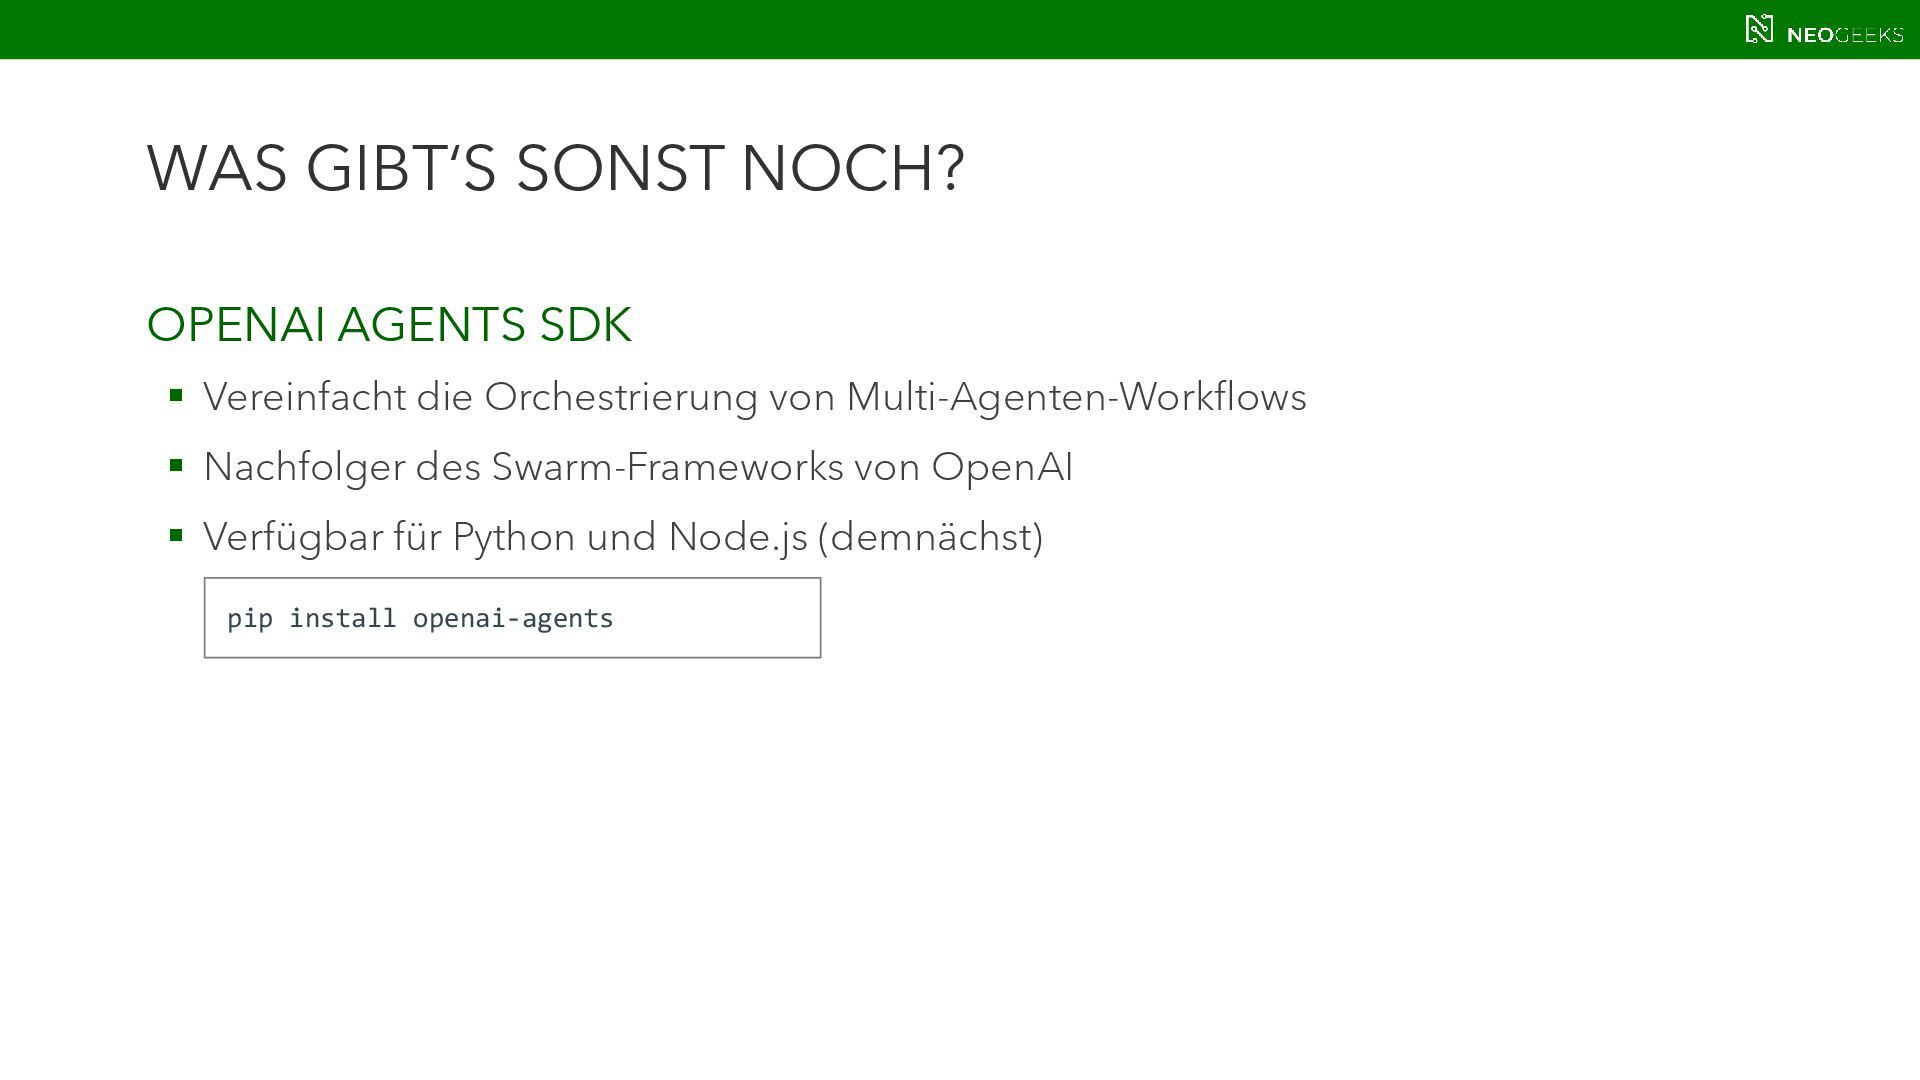The width and height of the screenshot is (1920, 1080).
Task: Click the green header bar
Action: tap(960, 29)
